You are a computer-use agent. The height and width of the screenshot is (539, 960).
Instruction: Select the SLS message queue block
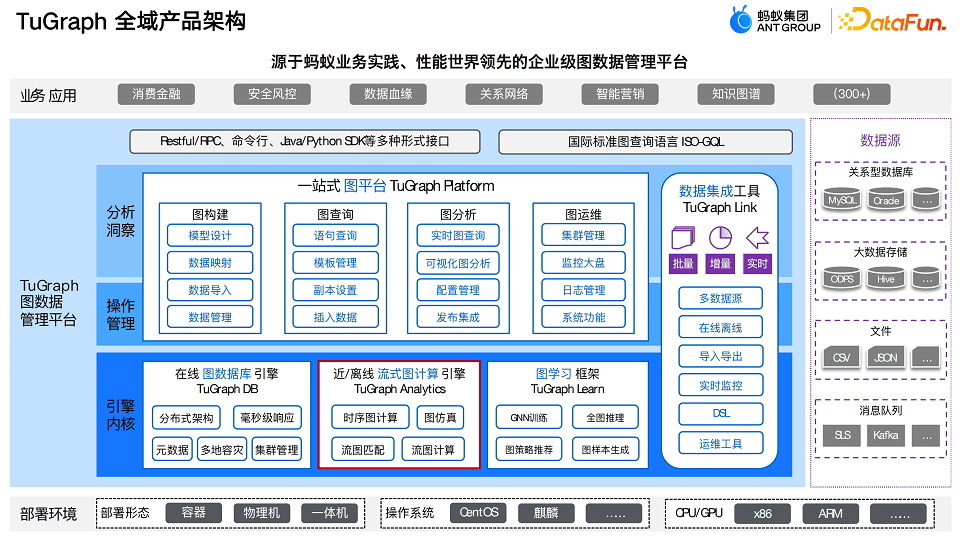pos(842,435)
